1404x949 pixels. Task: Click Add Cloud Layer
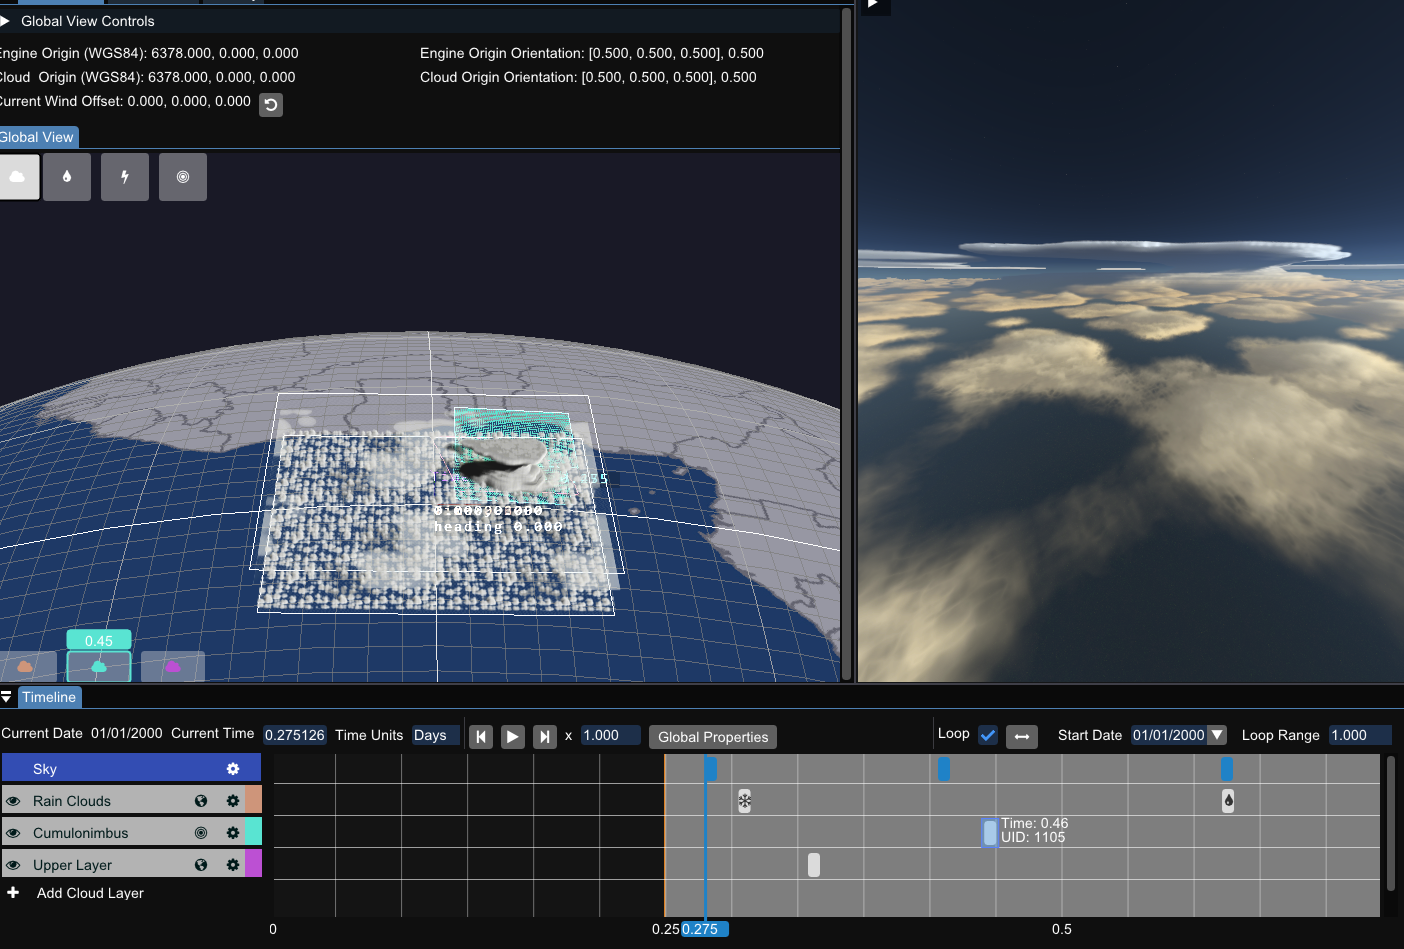pyautogui.click(x=90, y=893)
